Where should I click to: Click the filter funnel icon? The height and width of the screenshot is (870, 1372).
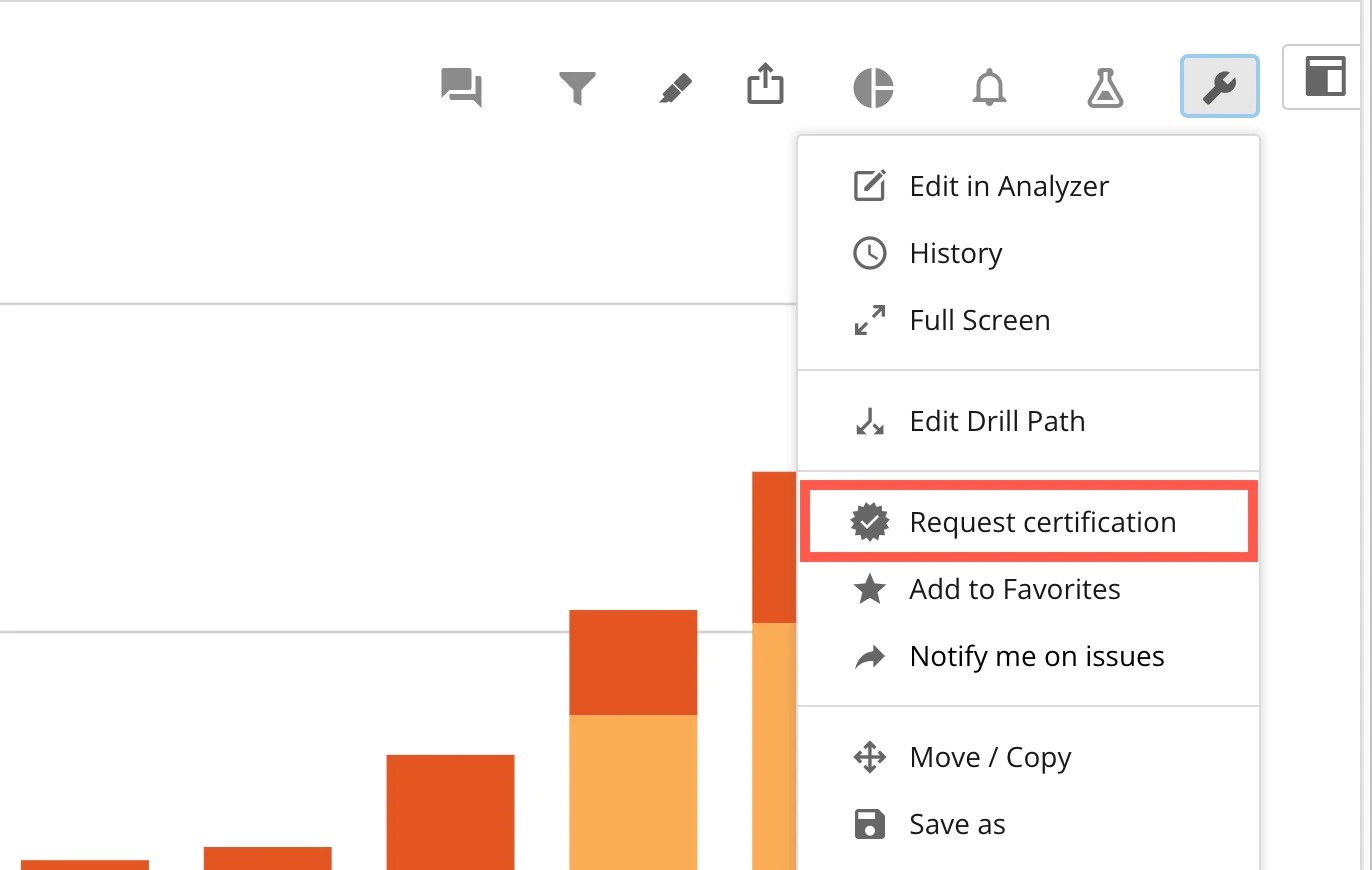tap(577, 88)
